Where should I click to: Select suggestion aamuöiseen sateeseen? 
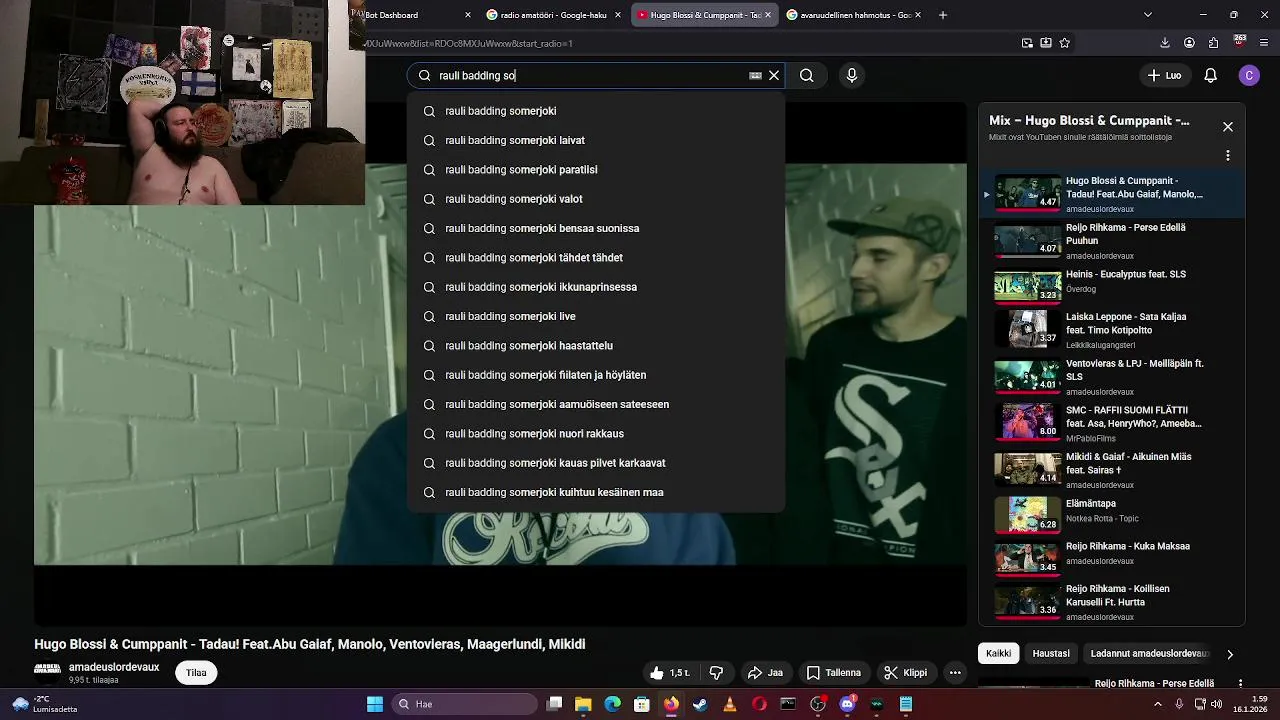pos(596,404)
